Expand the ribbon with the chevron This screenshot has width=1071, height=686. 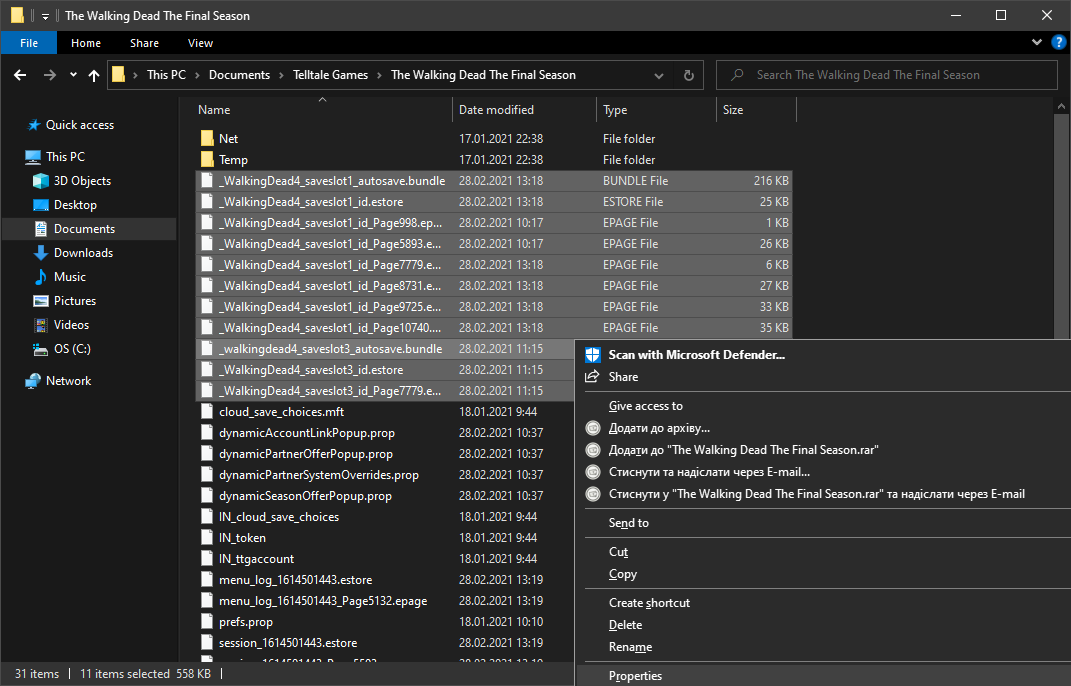[x=1037, y=43]
